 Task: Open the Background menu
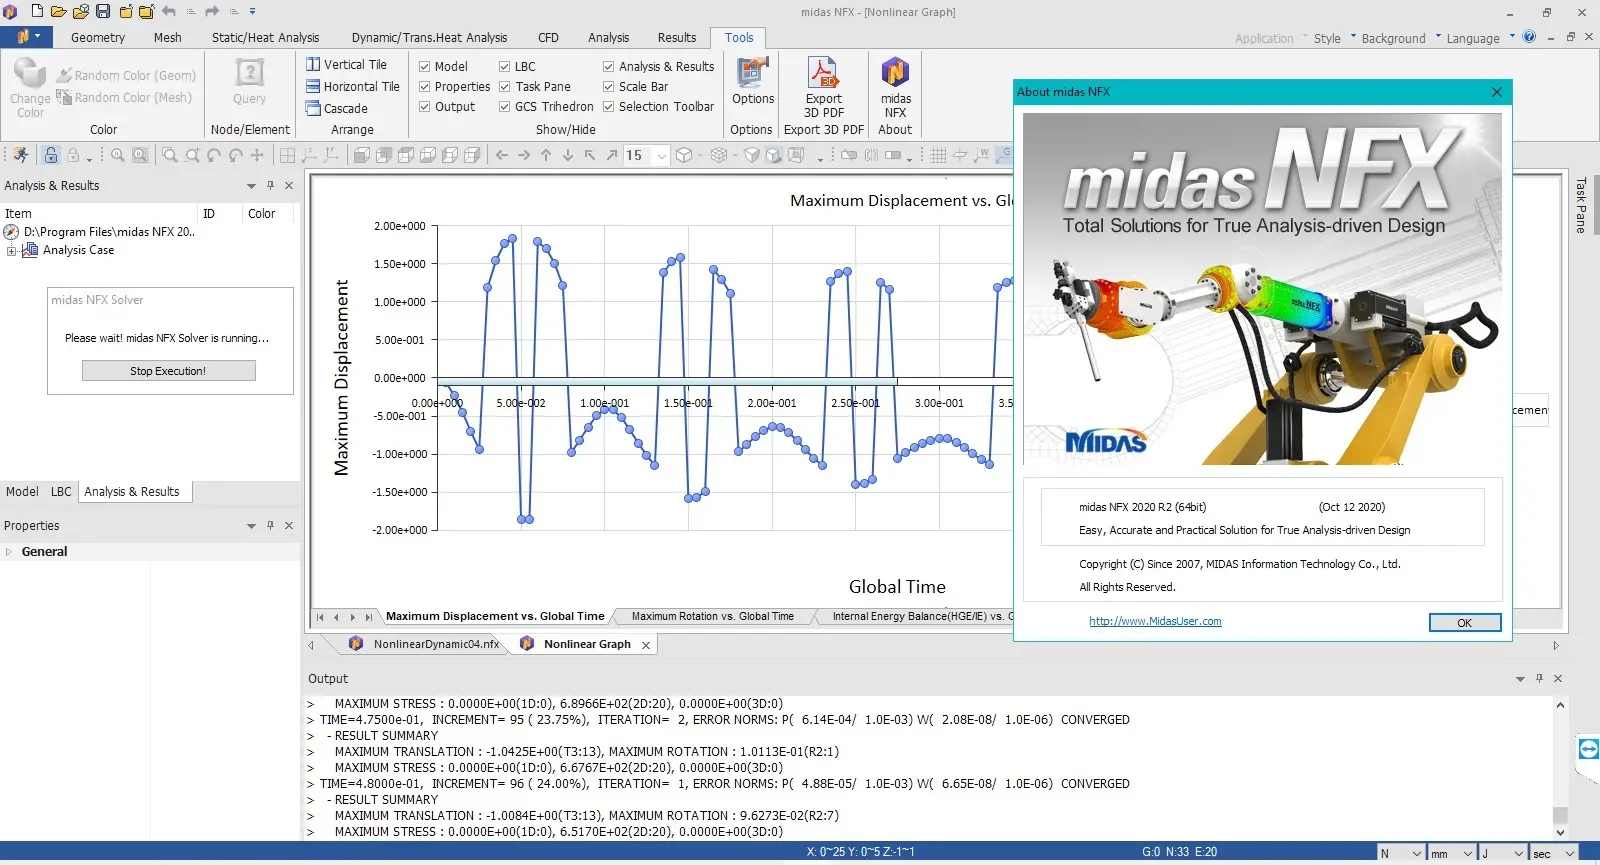[1393, 38]
